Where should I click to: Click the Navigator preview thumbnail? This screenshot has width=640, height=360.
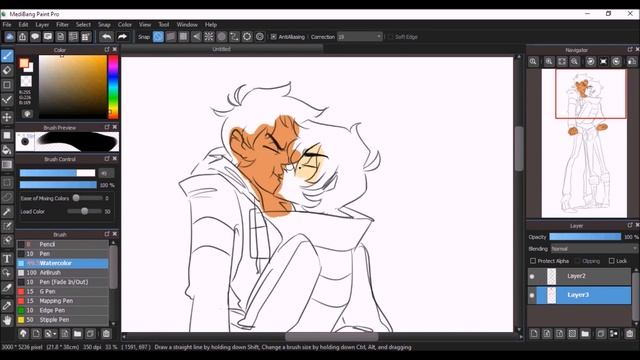584,143
